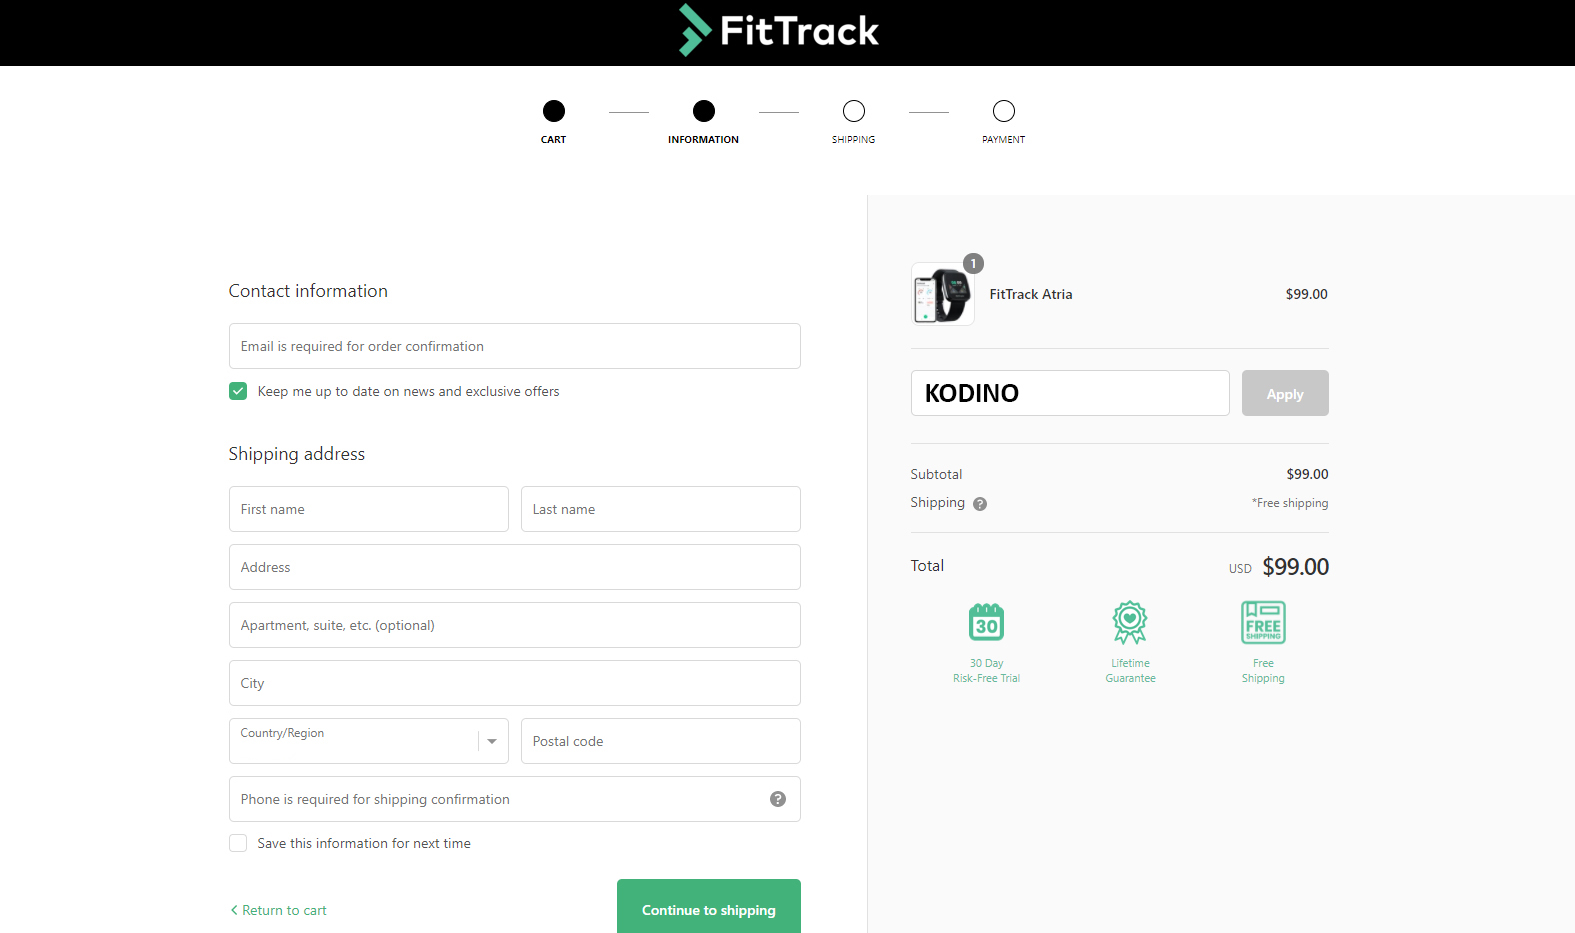Screen dimensions: 1575x933
Task: Click the FitTrack Atria product thumbnail
Action: tap(942, 294)
